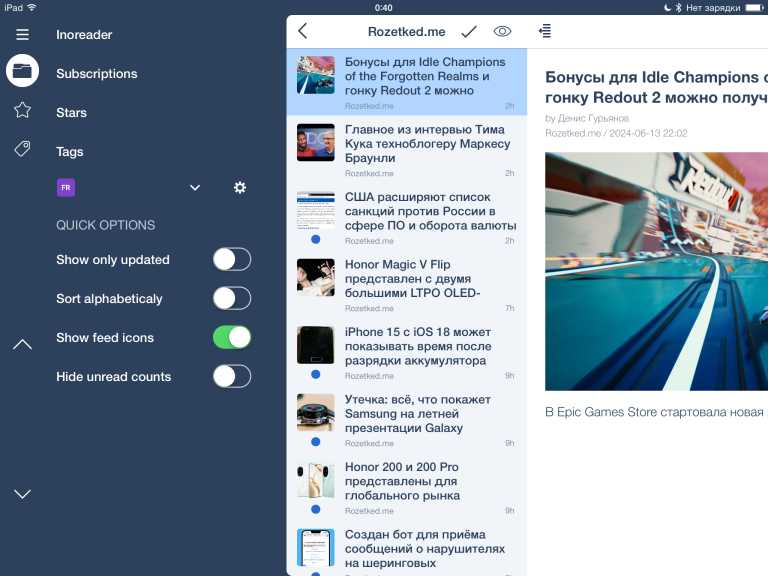Toggle Sort alphabeticaly switch
Image resolution: width=768 pixels, height=576 pixels.
pos(232,298)
